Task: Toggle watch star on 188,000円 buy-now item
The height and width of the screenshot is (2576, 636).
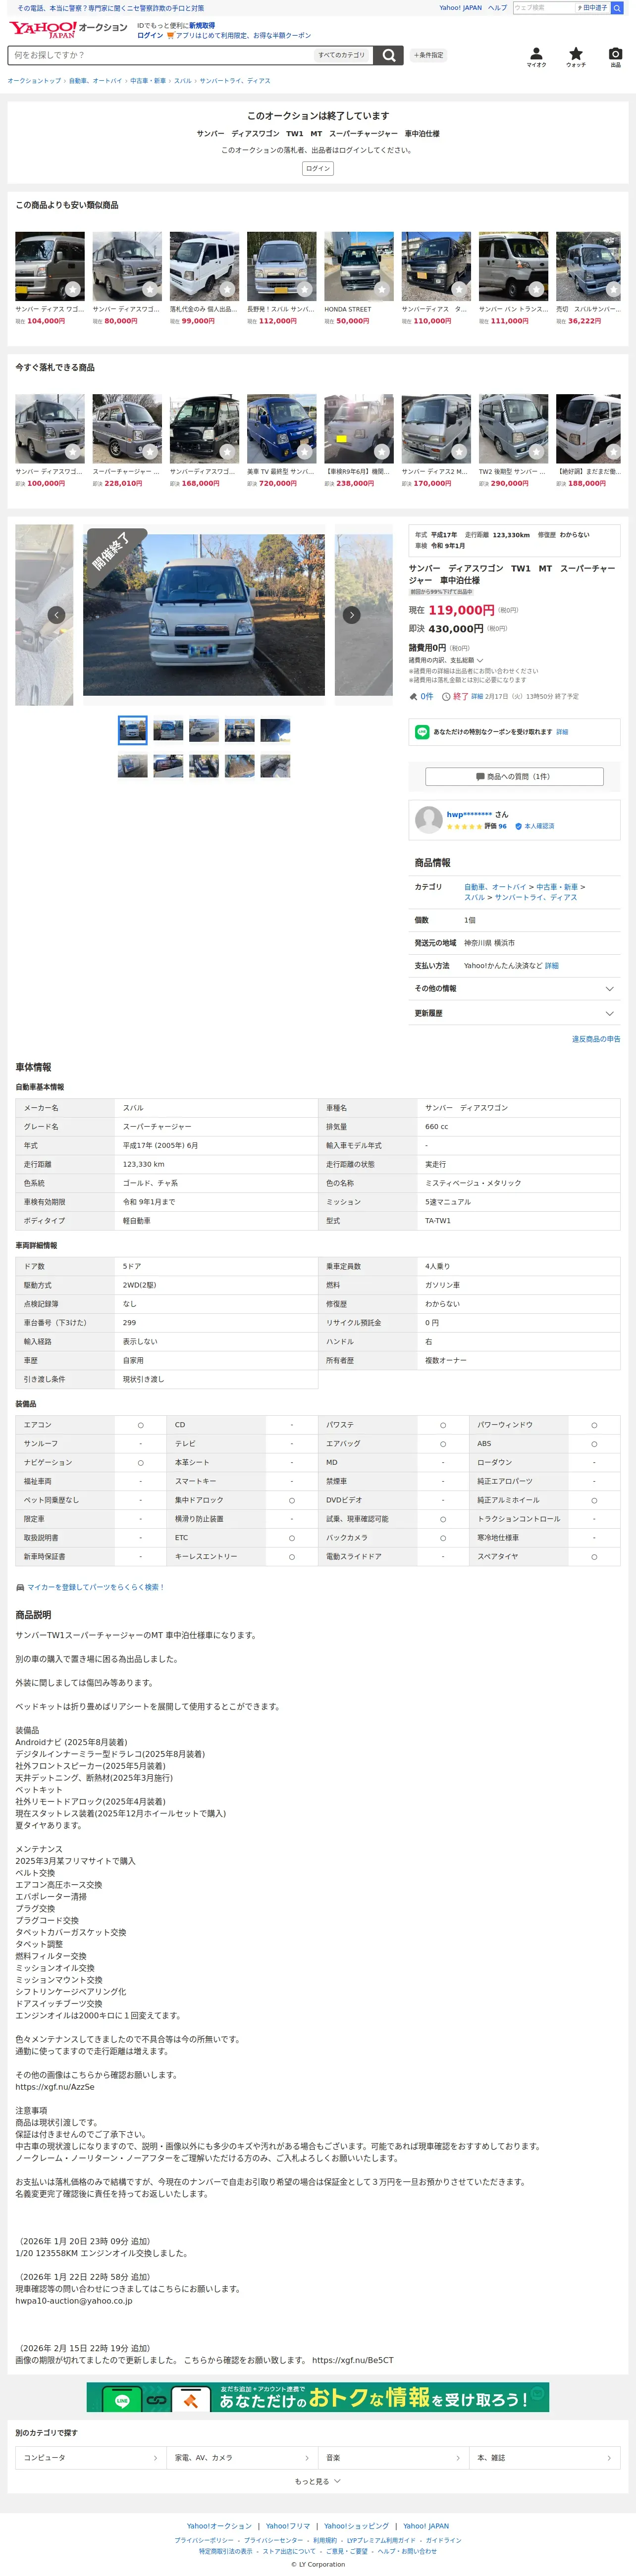Action: pos(613,451)
